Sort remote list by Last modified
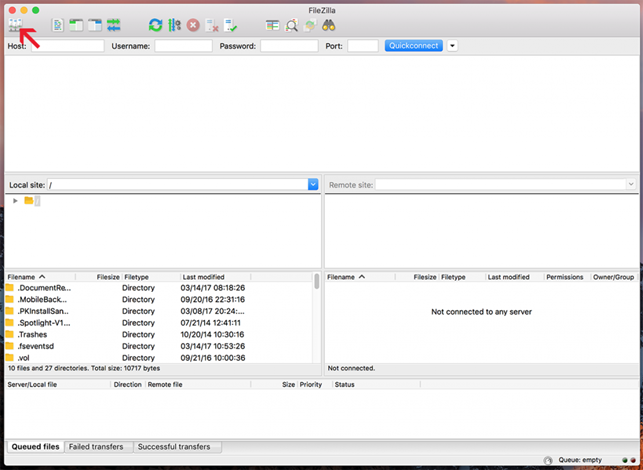The height and width of the screenshot is (470, 643). [515, 277]
